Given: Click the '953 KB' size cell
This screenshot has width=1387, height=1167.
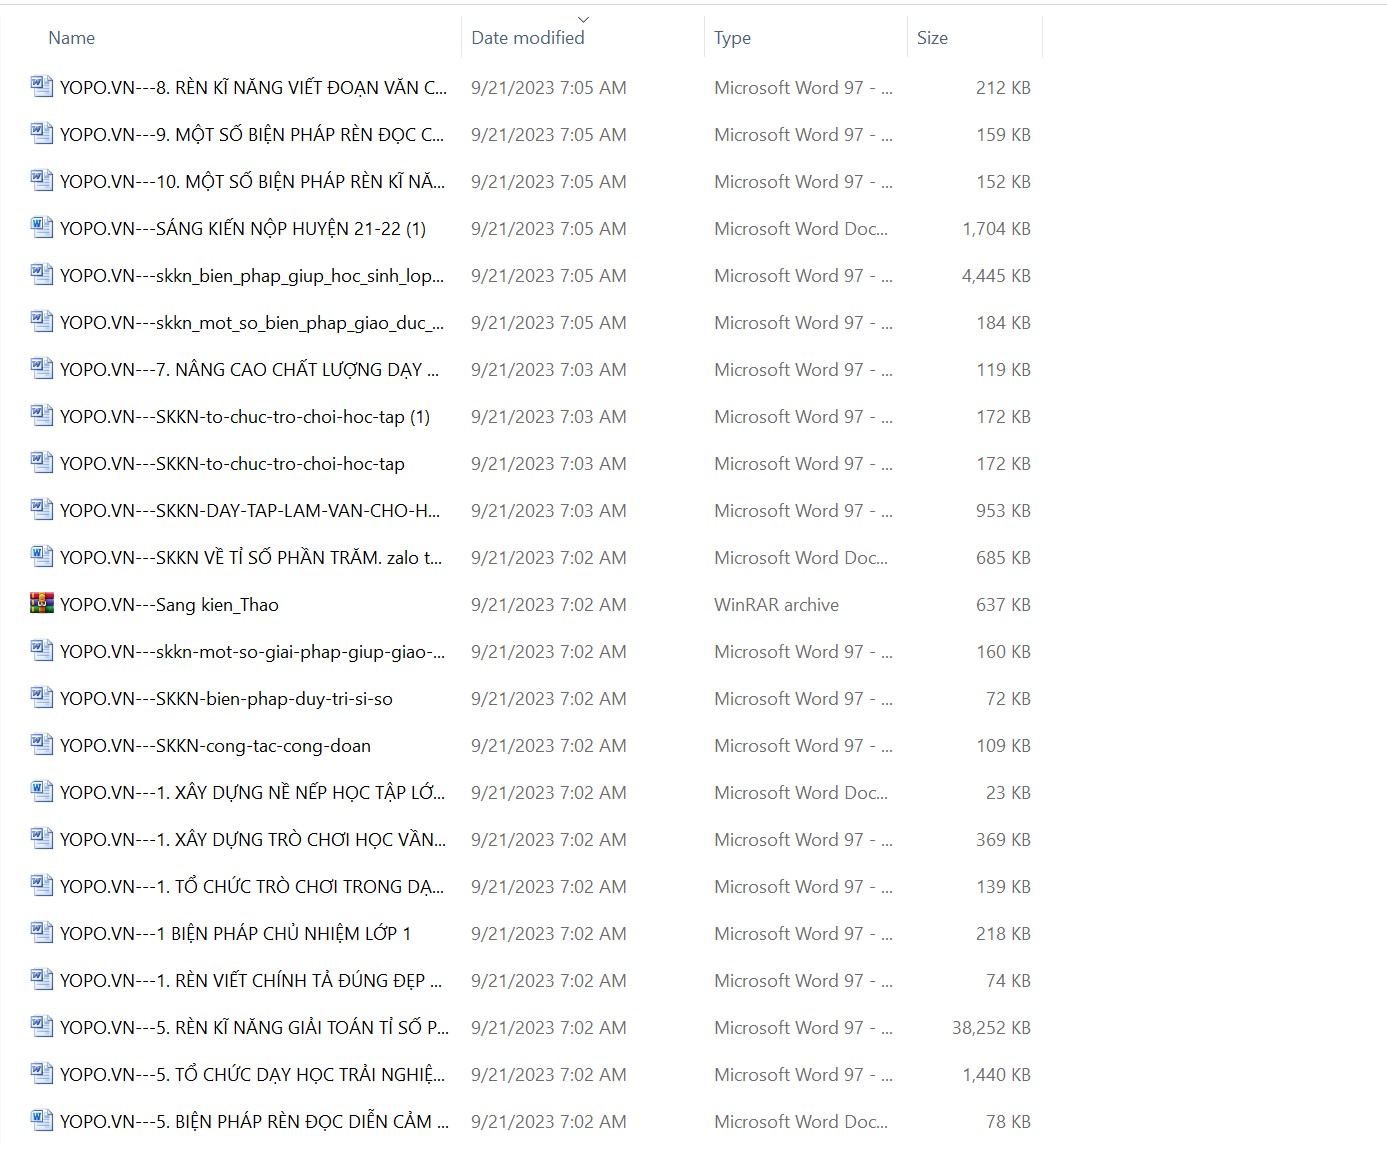Looking at the screenshot, I should [x=1003, y=511].
